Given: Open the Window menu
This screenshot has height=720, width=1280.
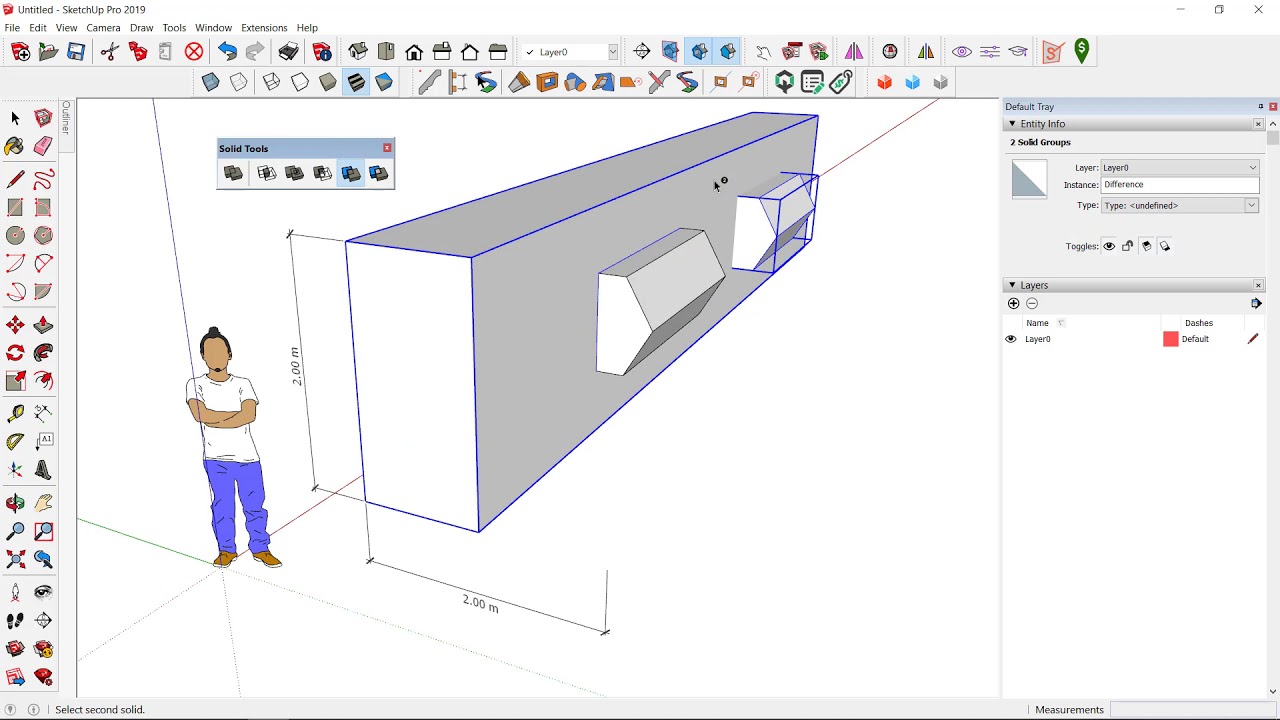Looking at the screenshot, I should click(213, 28).
